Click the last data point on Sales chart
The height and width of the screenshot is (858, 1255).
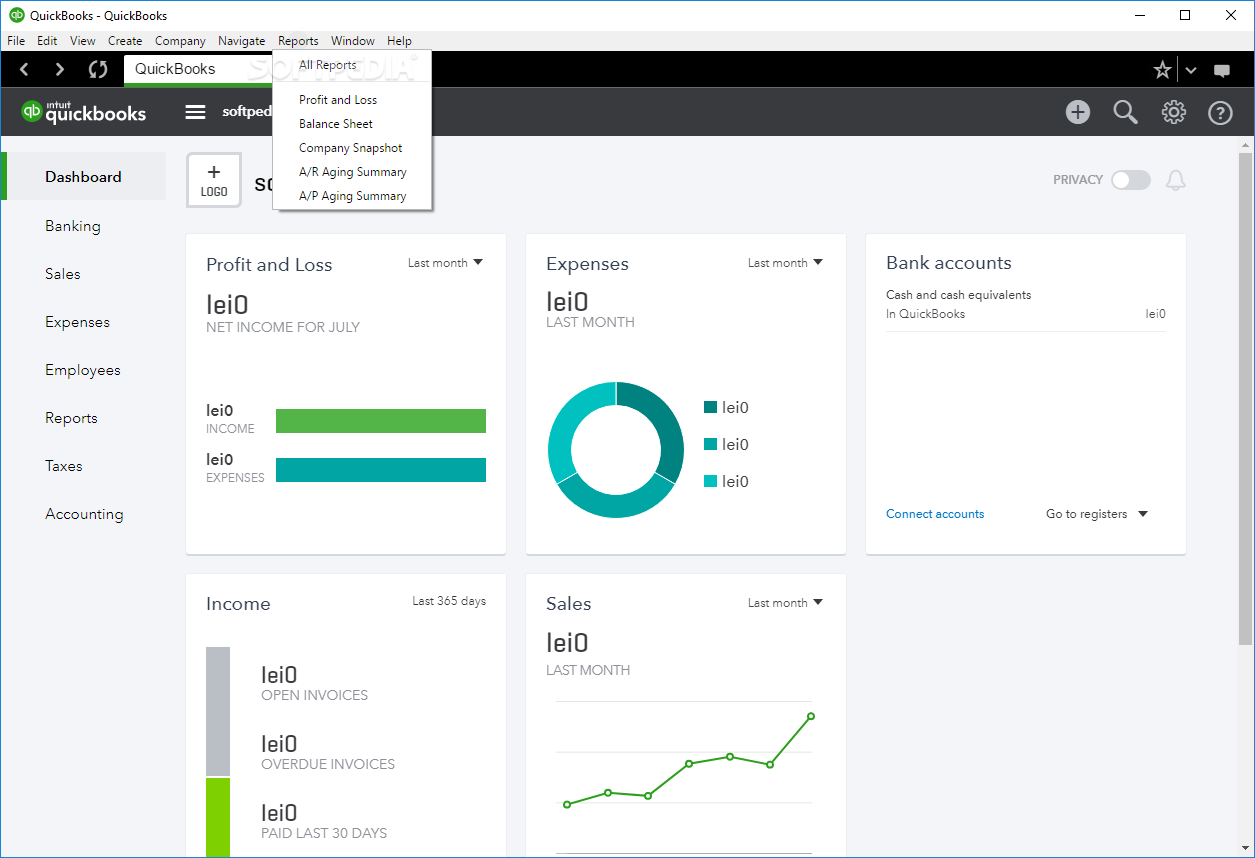pos(811,716)
